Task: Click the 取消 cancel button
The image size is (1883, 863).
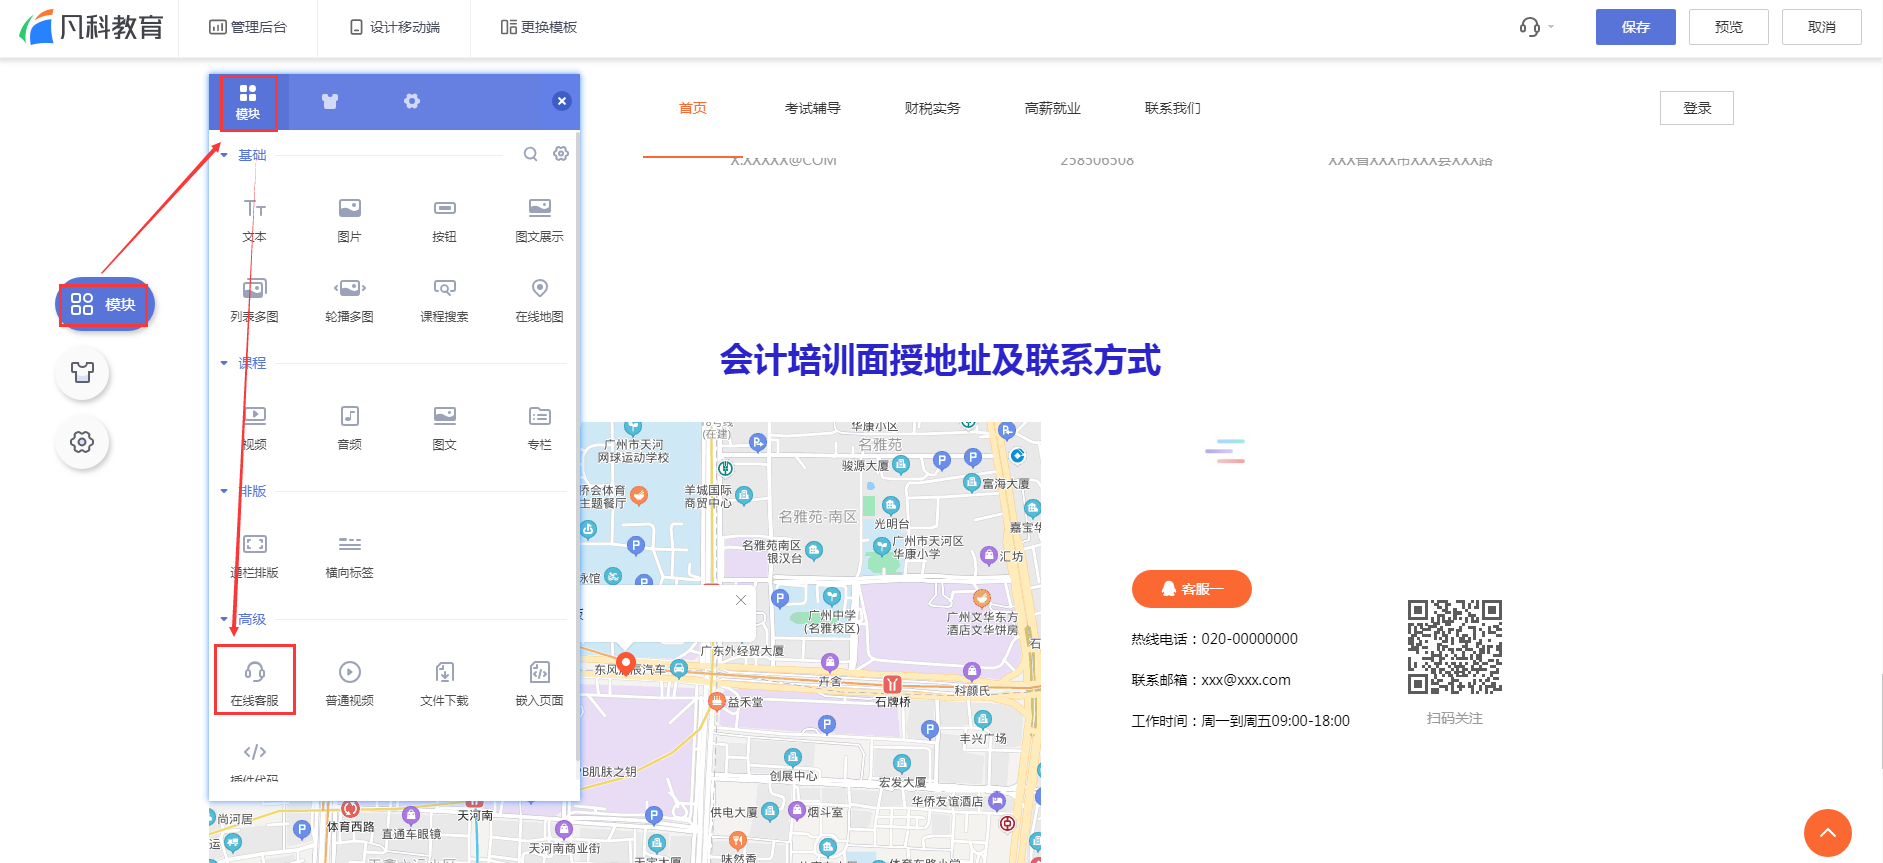Action: pos(1822,27)
